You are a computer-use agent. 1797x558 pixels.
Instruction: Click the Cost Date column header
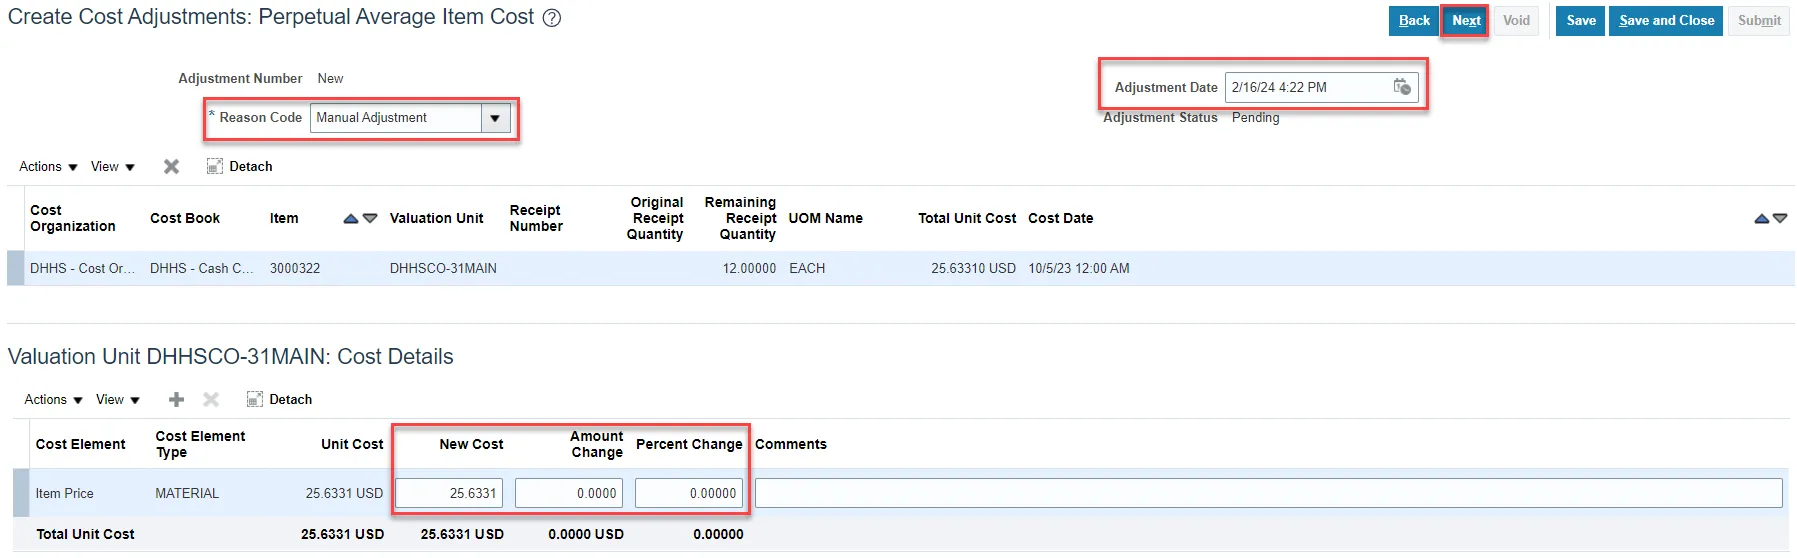[1060, 218]
